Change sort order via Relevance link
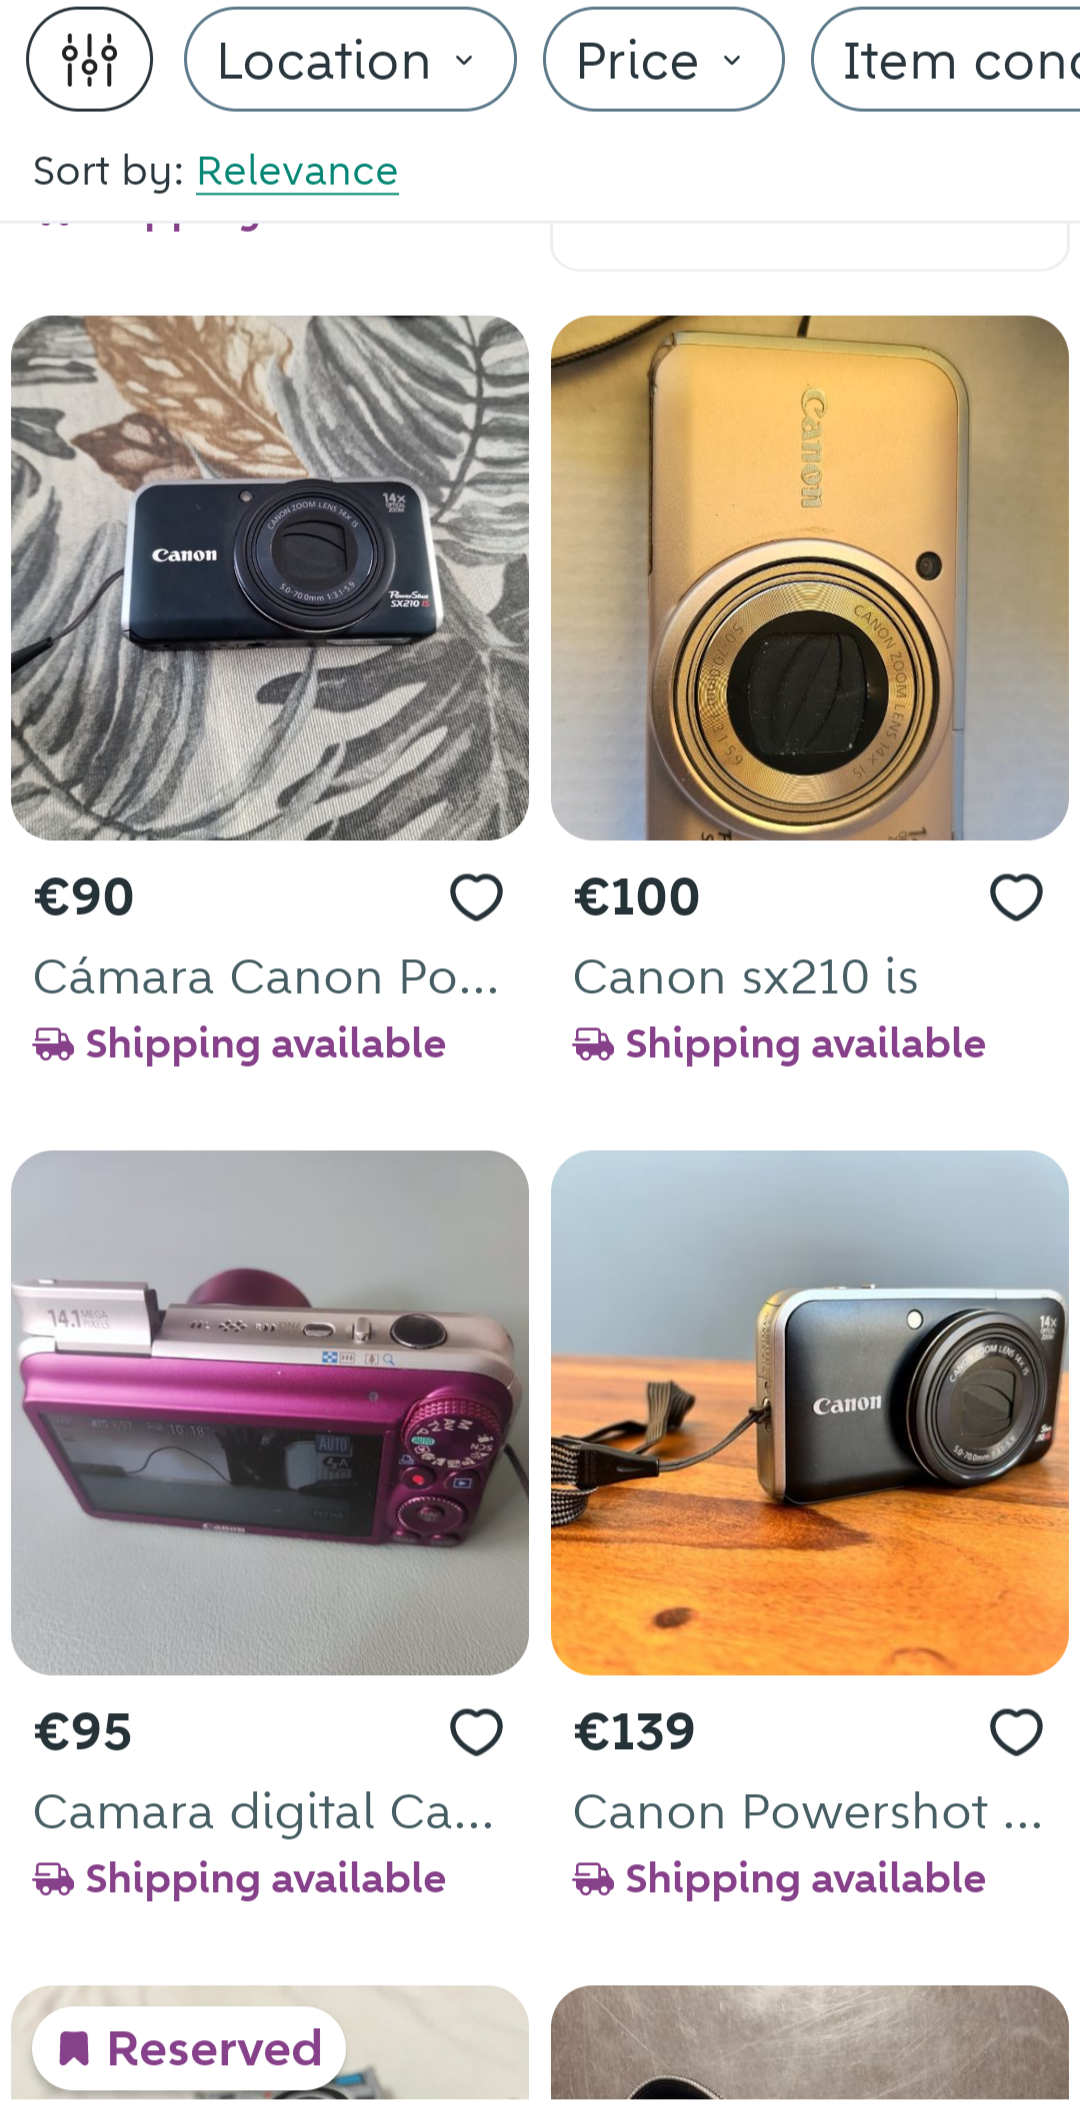 [297, 171]
